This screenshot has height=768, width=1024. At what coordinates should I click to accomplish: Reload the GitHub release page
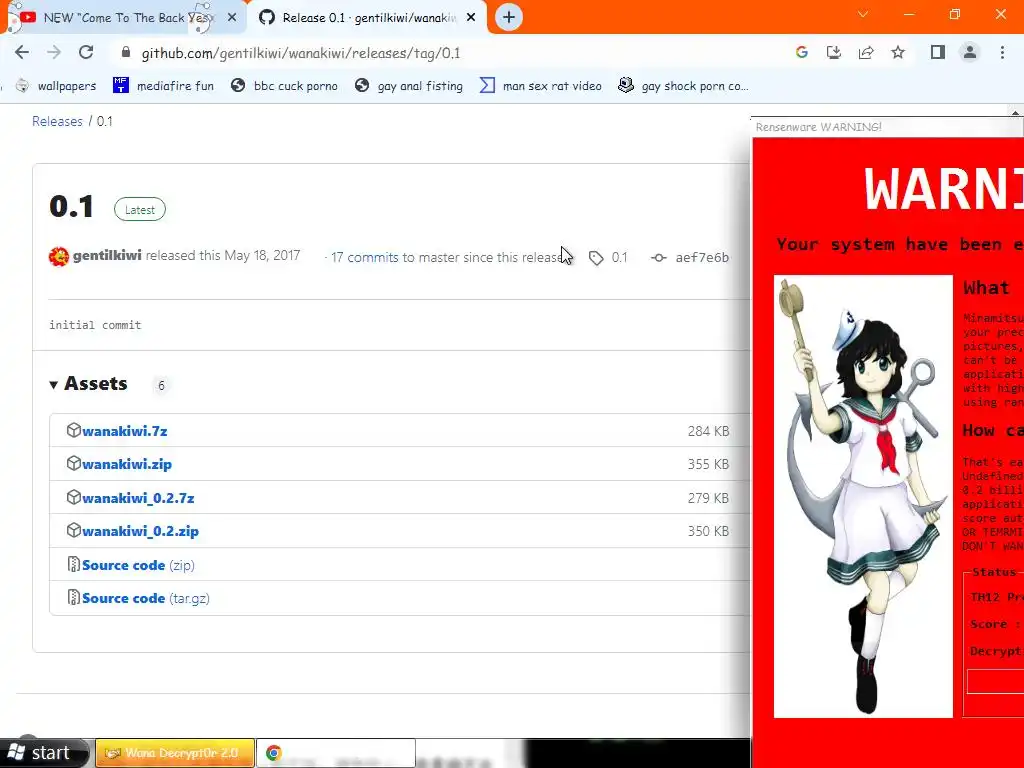tap(86, 53)
